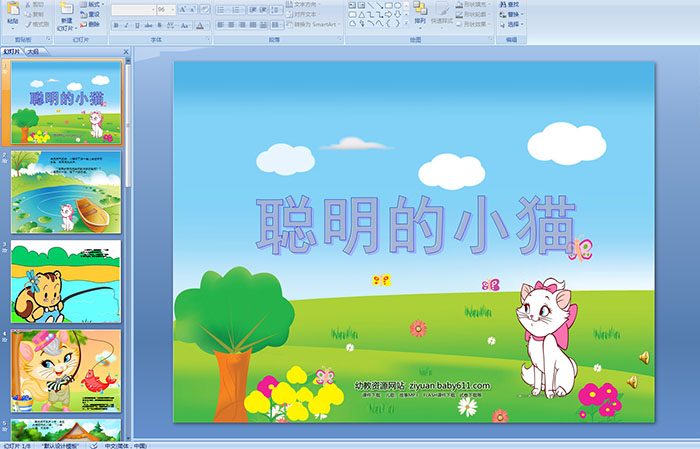This screenshot has width=700, height=449.
Task: Toggle Align Left paragraph
Action: coord(220,25)
